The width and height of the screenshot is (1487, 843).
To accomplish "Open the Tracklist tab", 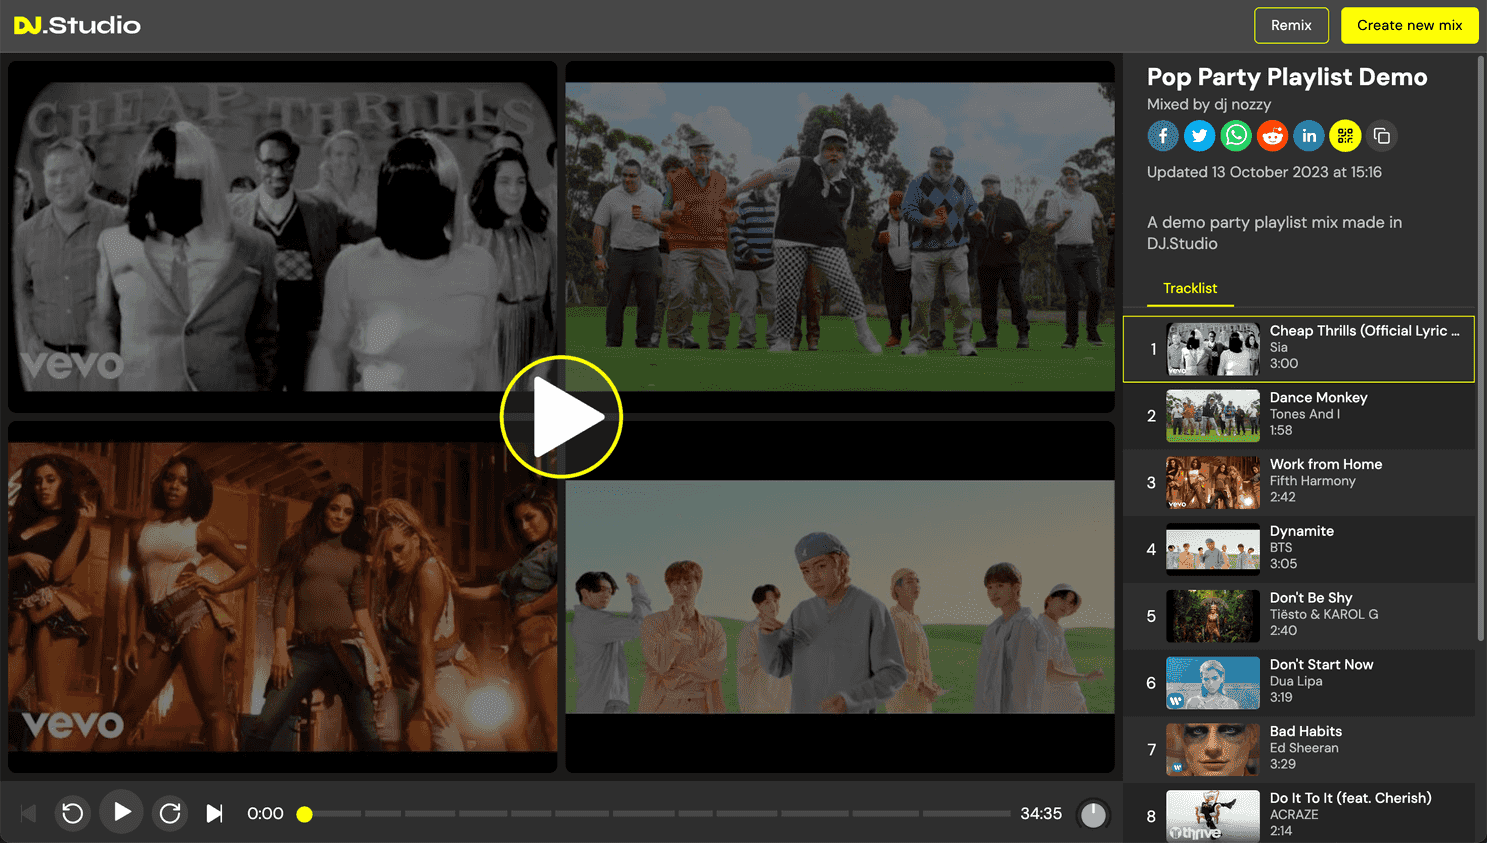I will click(1190, 288).
